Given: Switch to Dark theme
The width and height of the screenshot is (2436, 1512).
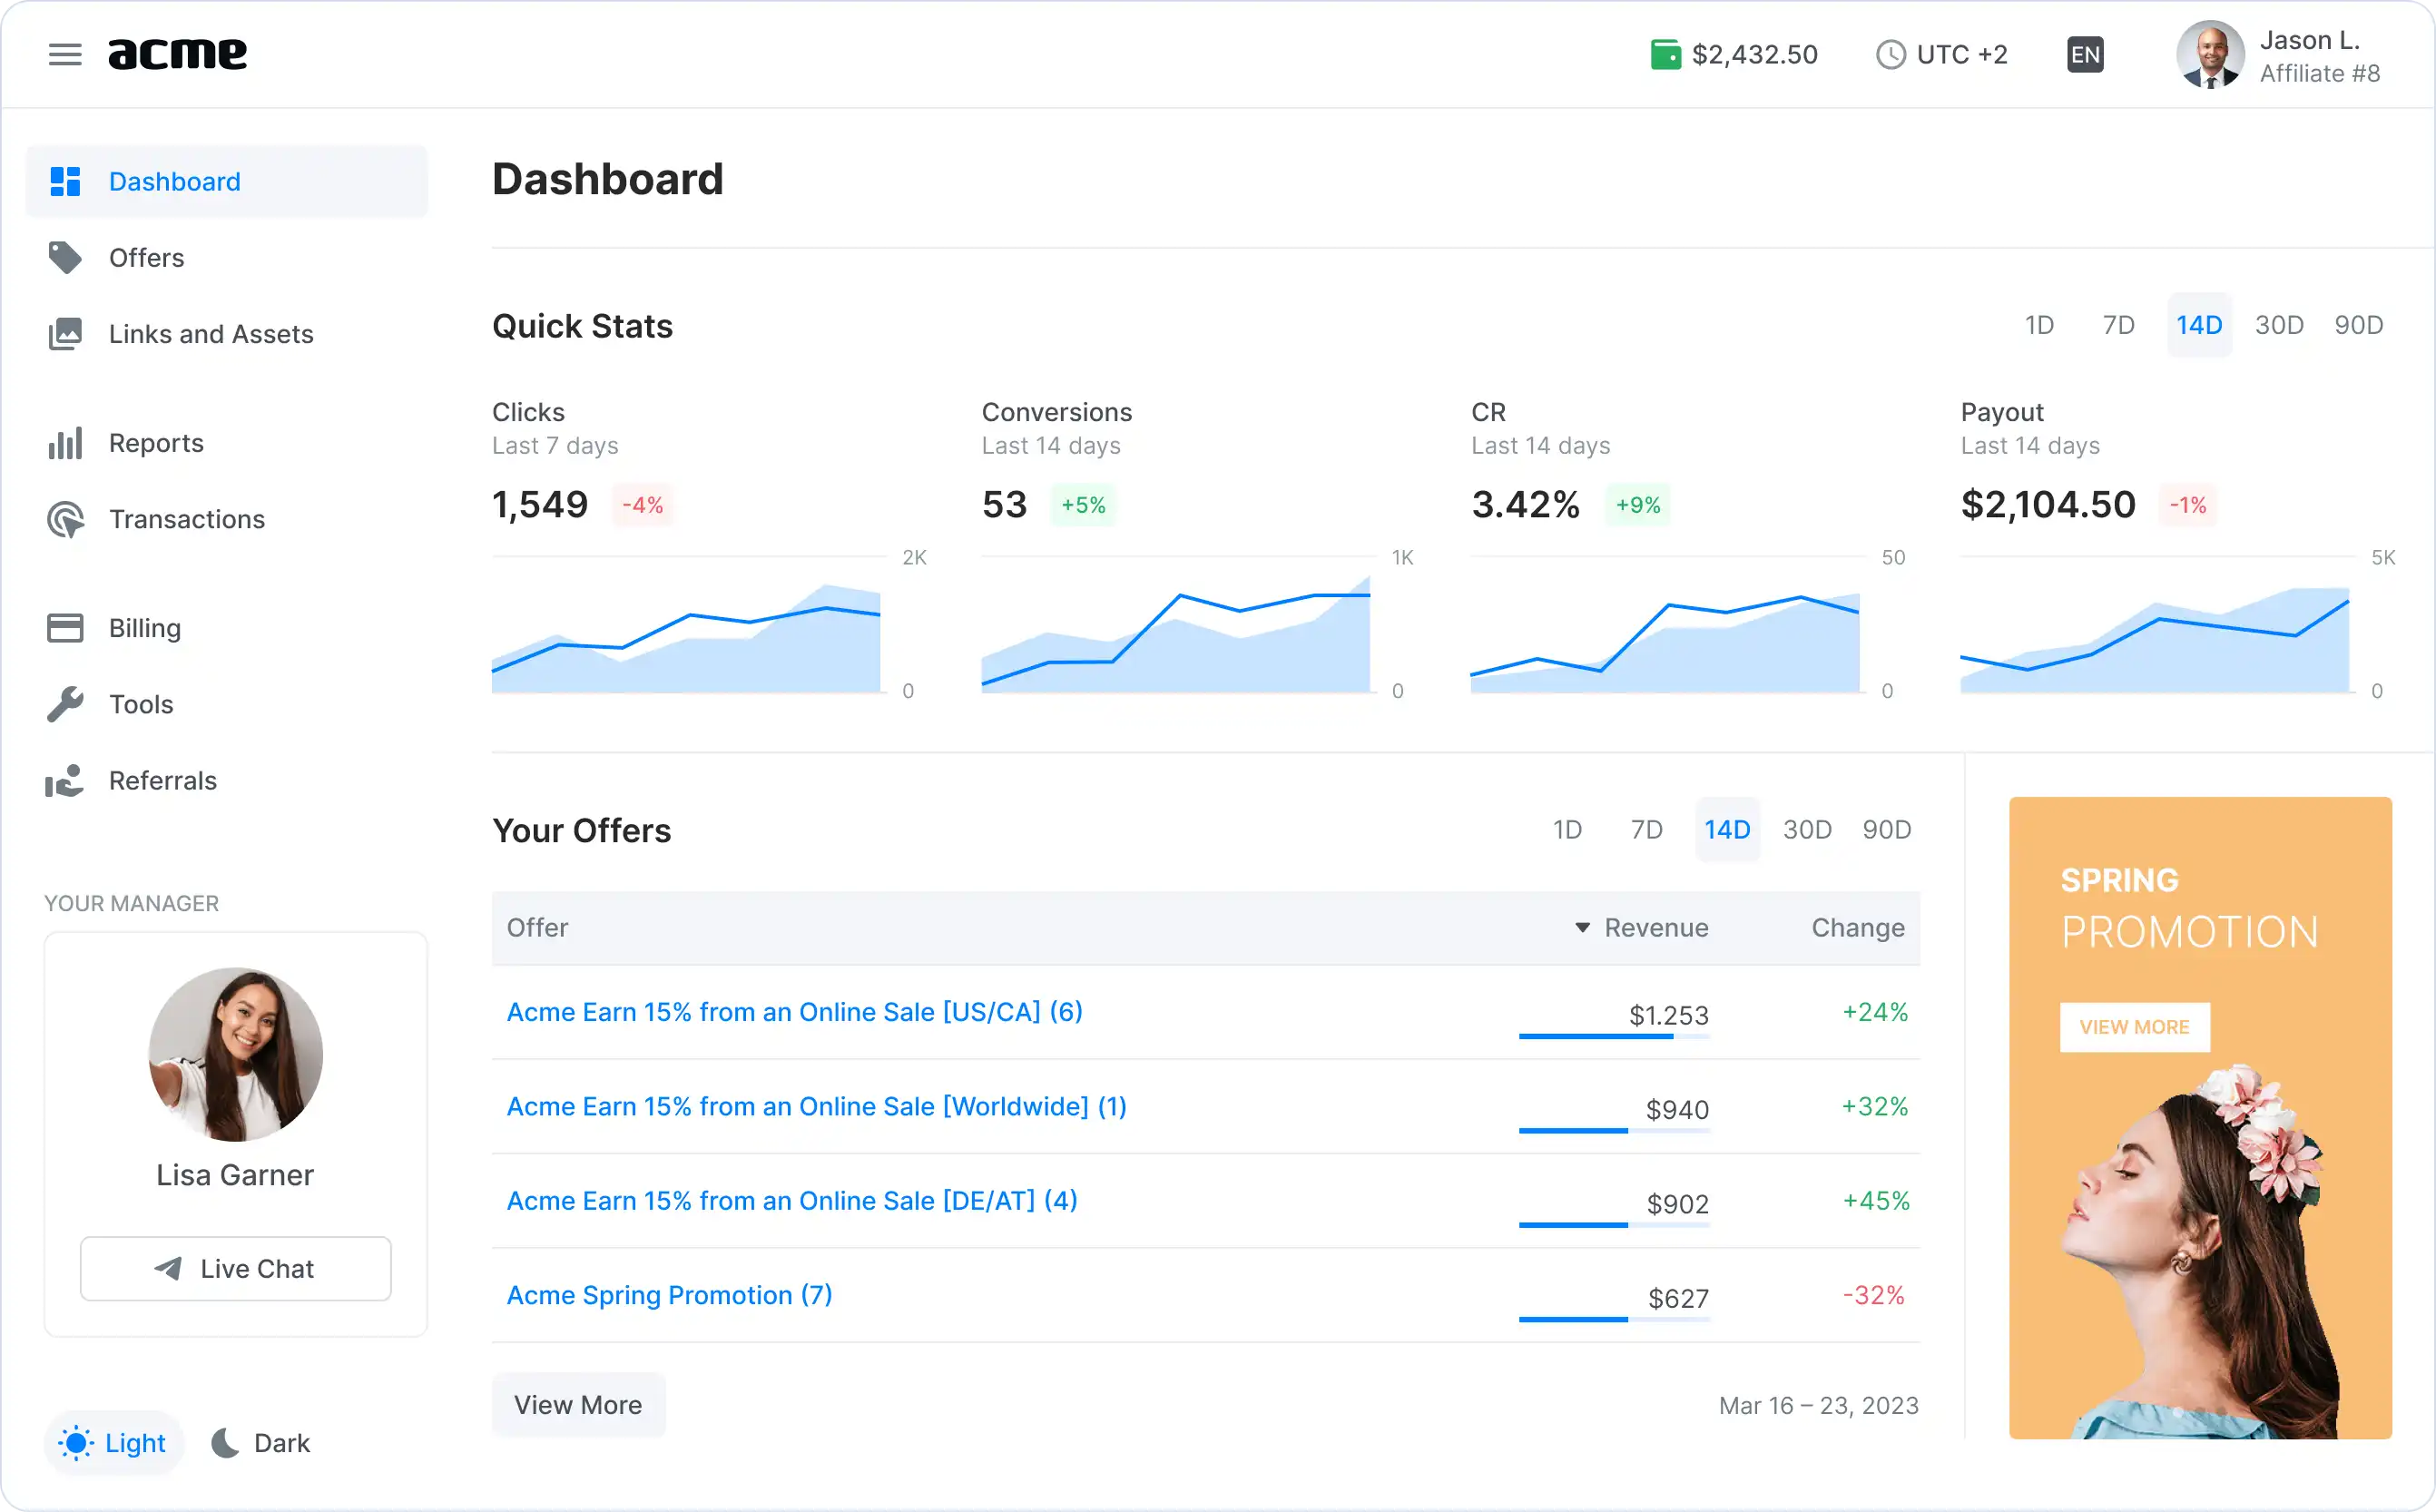Looking at the screenshot, I should pos(261,1442).
